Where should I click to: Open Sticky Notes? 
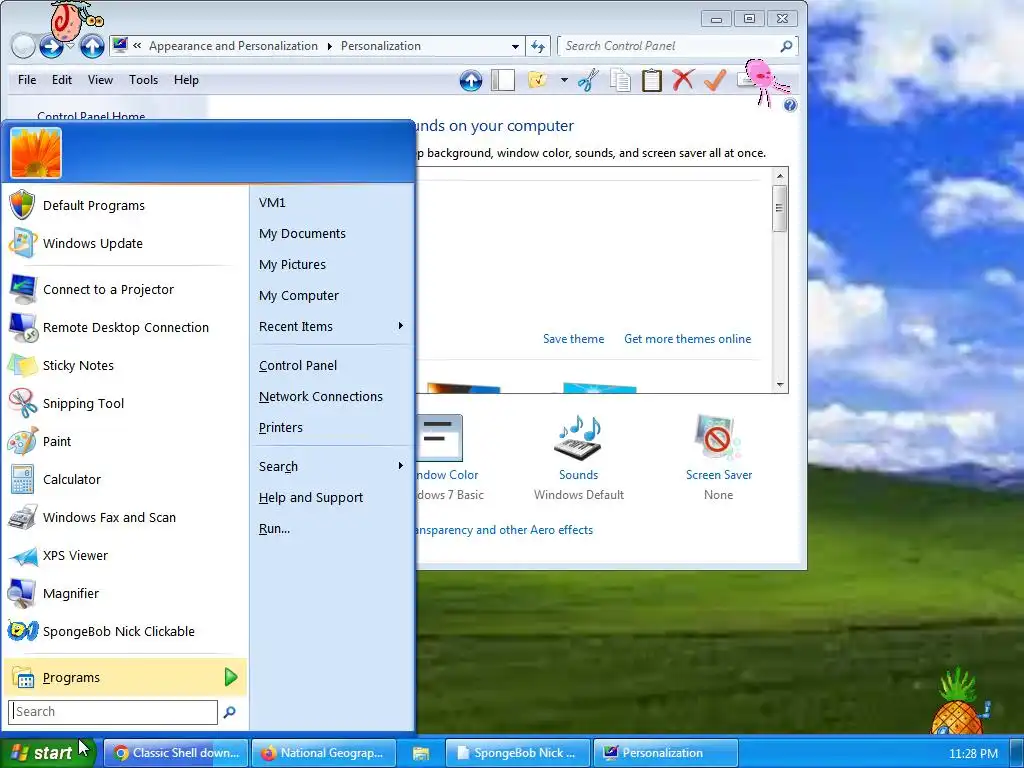tap(124, 365)
